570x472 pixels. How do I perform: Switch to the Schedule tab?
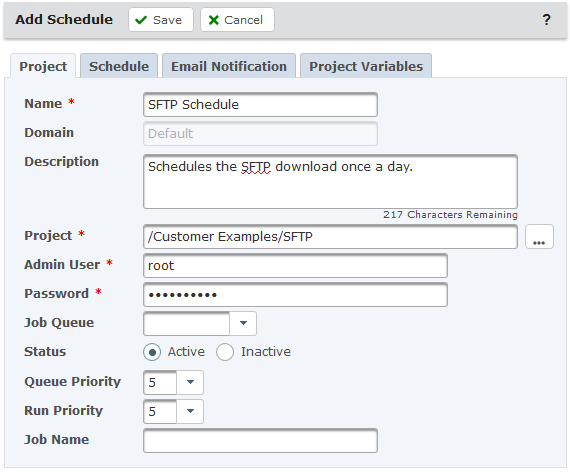pos(119,66)
